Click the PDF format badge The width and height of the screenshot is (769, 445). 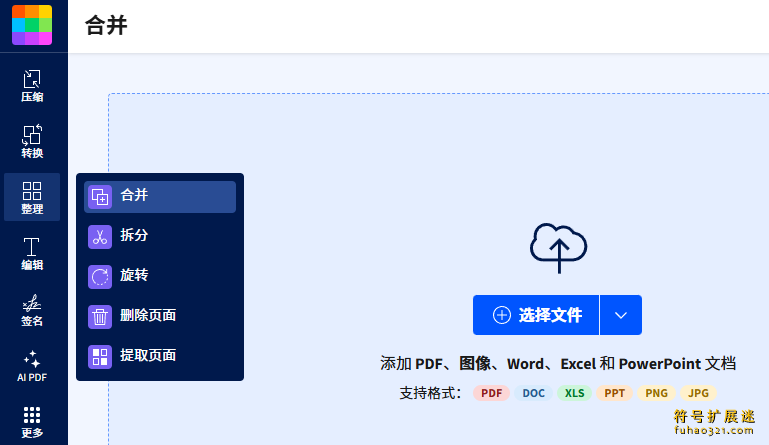(491, 393)
